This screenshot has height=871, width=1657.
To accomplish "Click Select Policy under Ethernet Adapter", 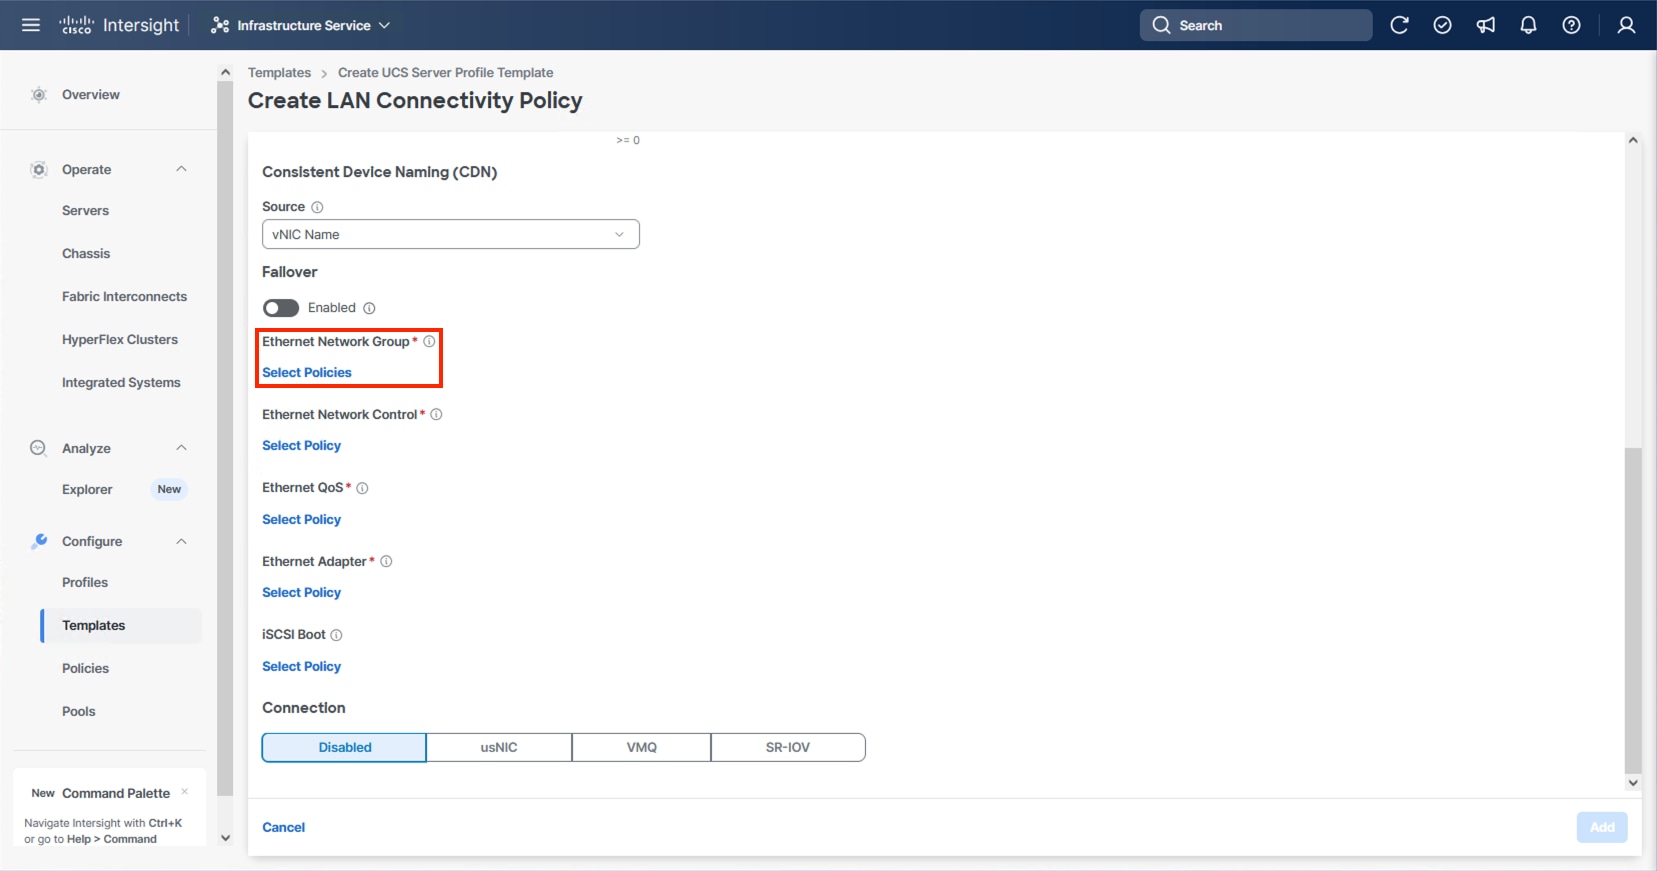I will tap(301, 593).
